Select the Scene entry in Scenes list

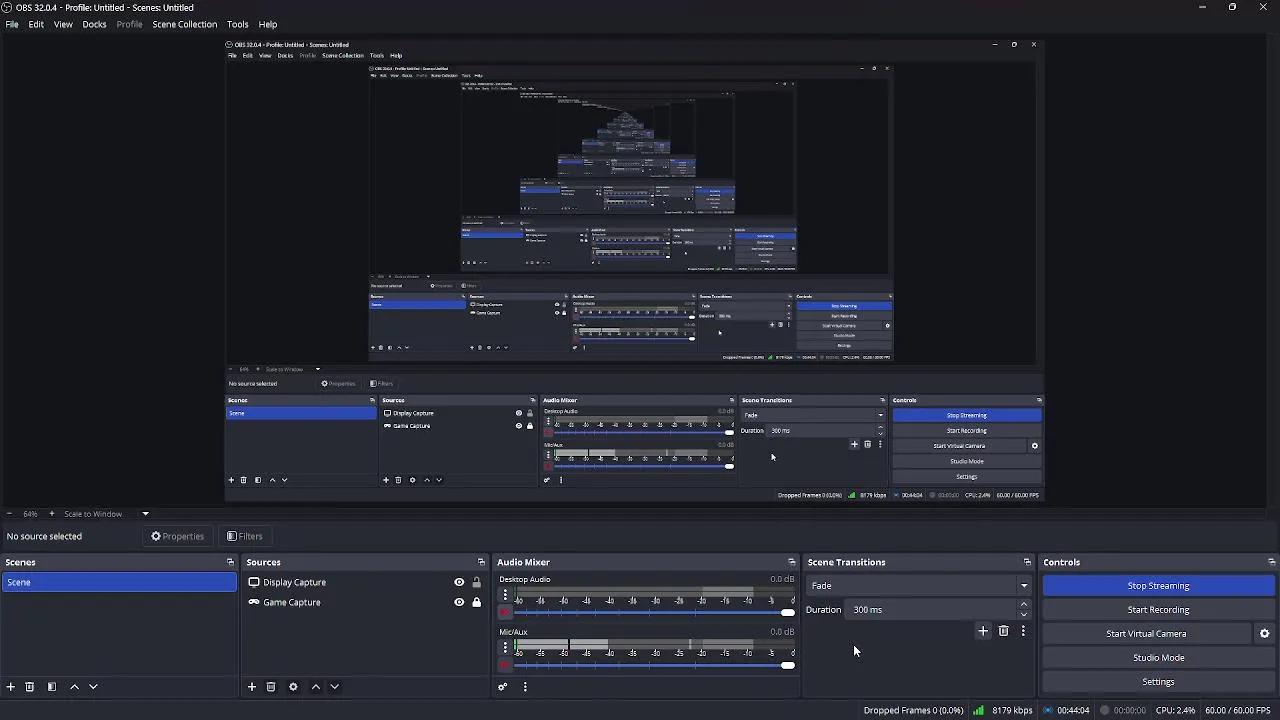point(119,582)
